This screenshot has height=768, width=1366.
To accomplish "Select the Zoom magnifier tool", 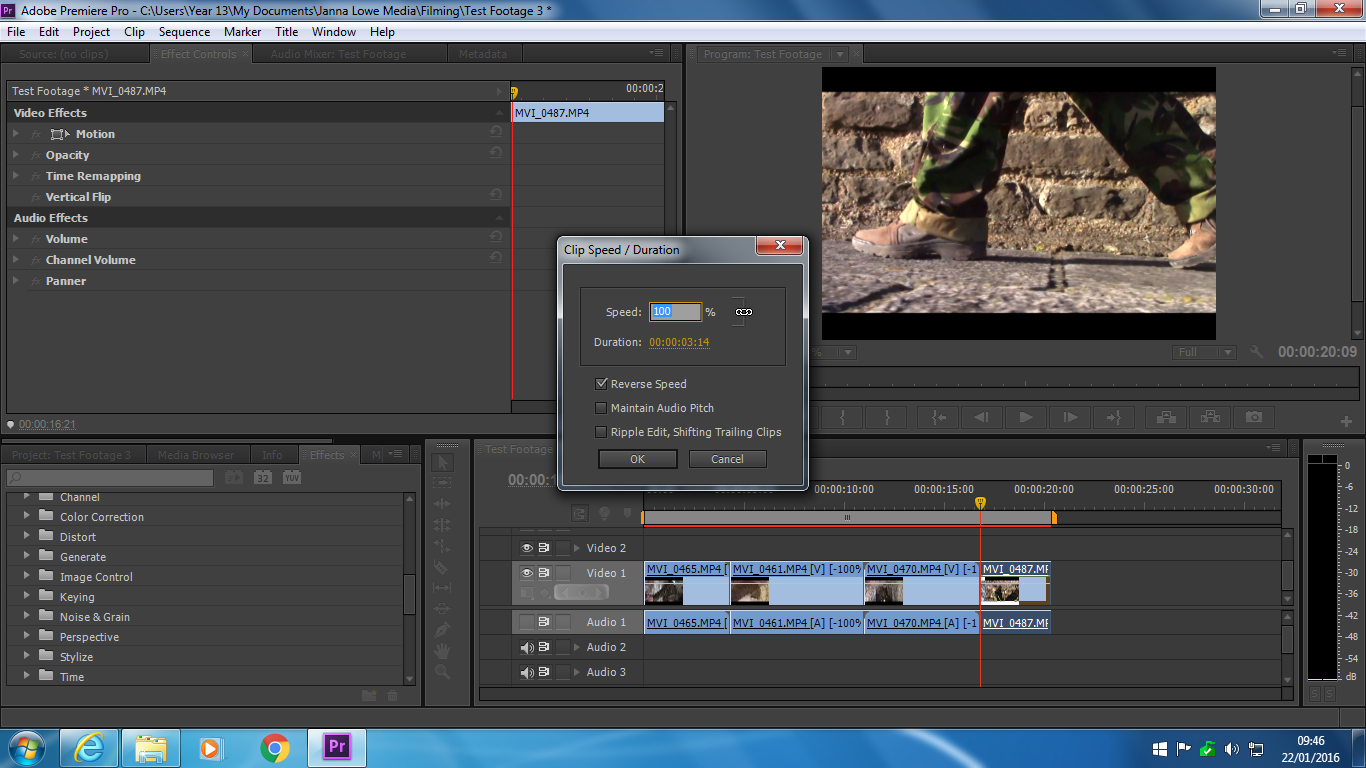I will (443, 672).
